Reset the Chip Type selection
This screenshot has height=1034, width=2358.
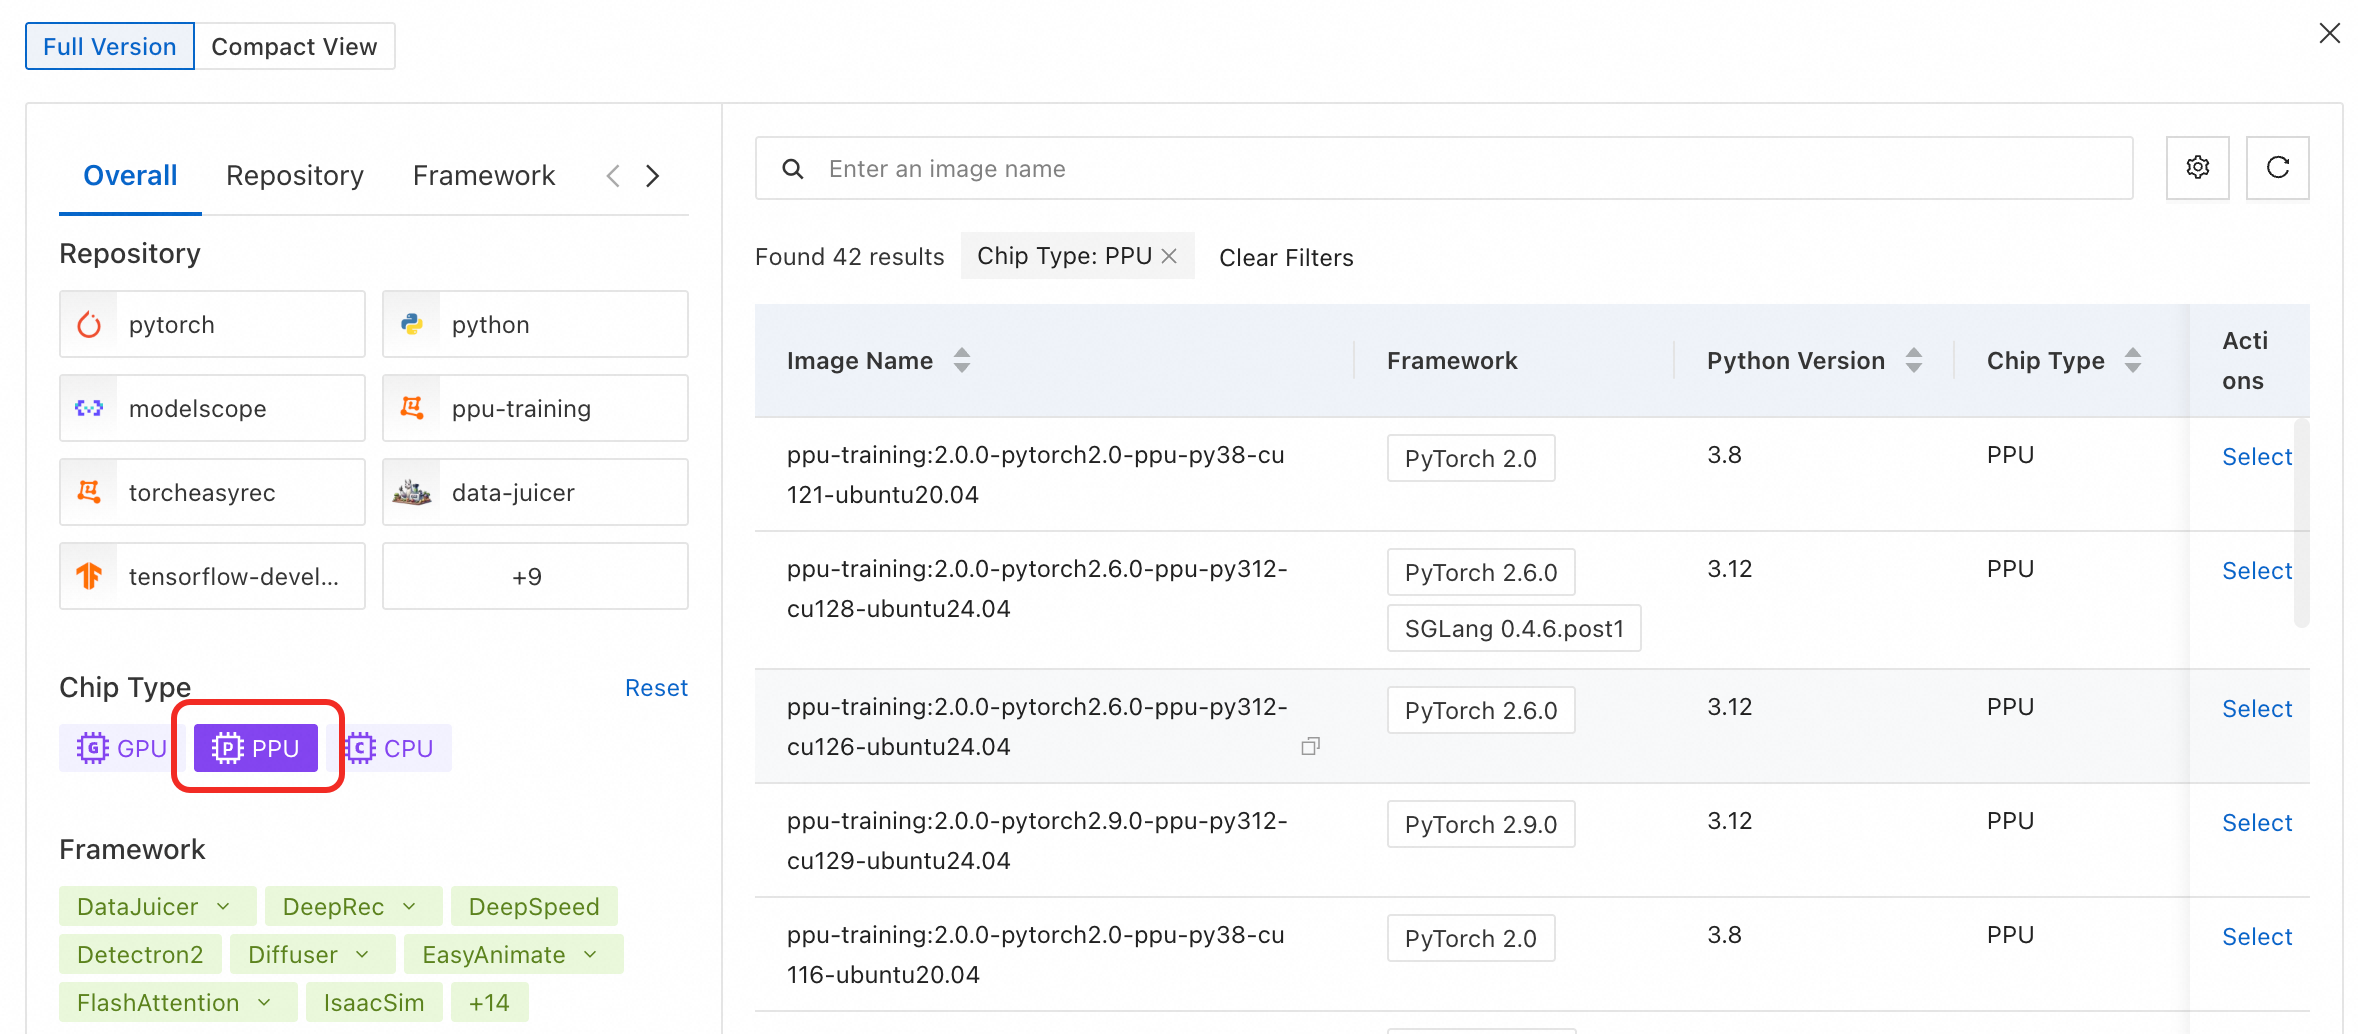click(656, 688)
